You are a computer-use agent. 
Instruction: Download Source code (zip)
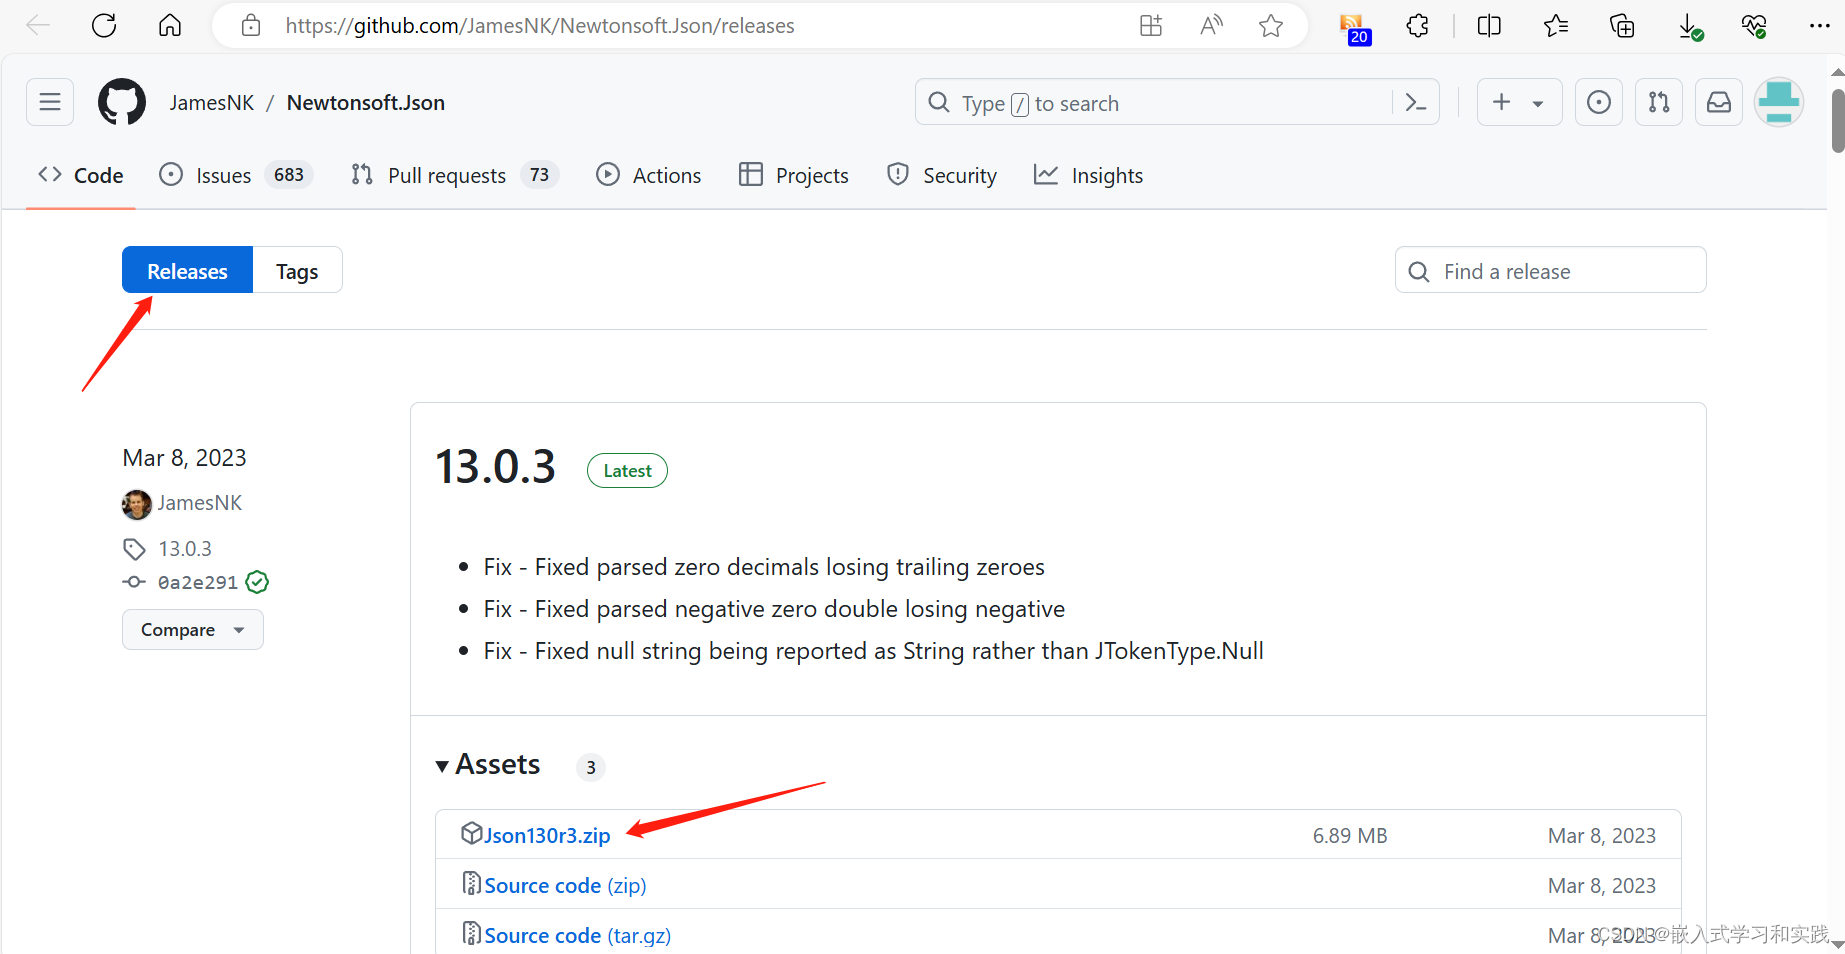(565, 885)
